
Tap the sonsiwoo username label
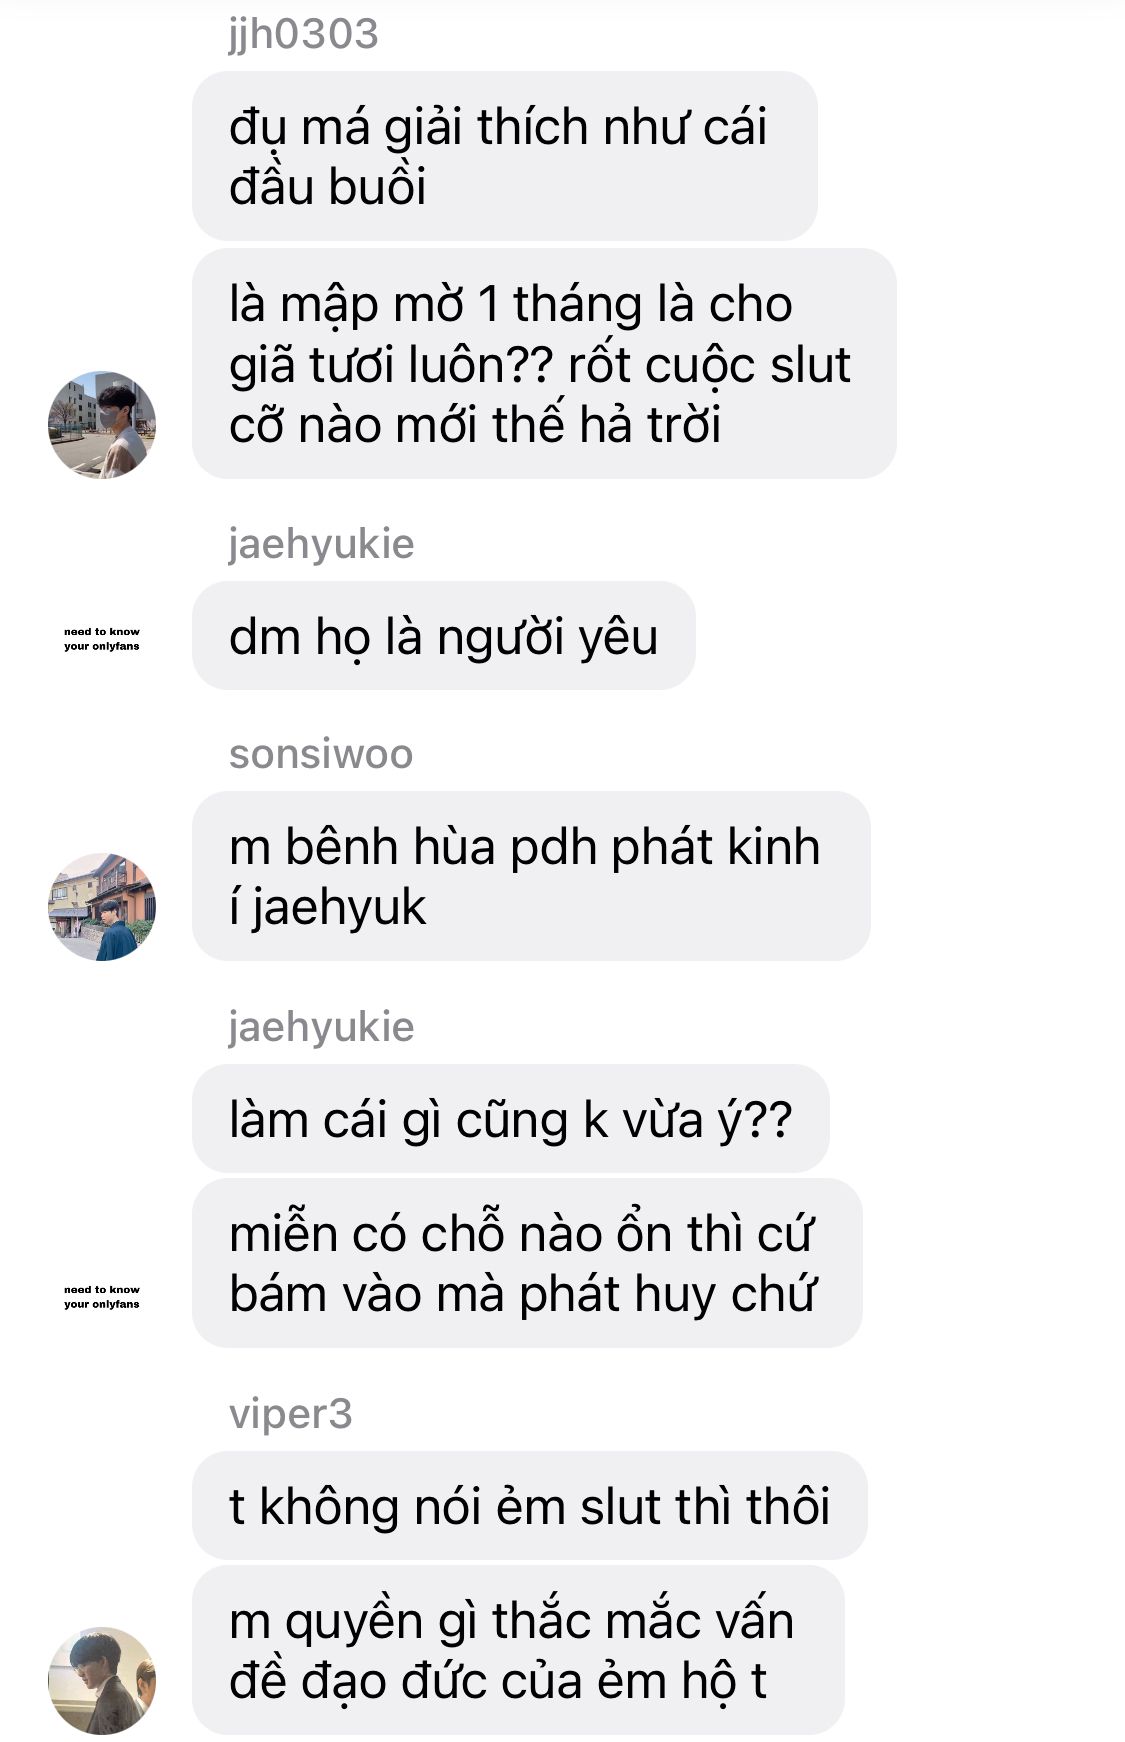[320, 754]
